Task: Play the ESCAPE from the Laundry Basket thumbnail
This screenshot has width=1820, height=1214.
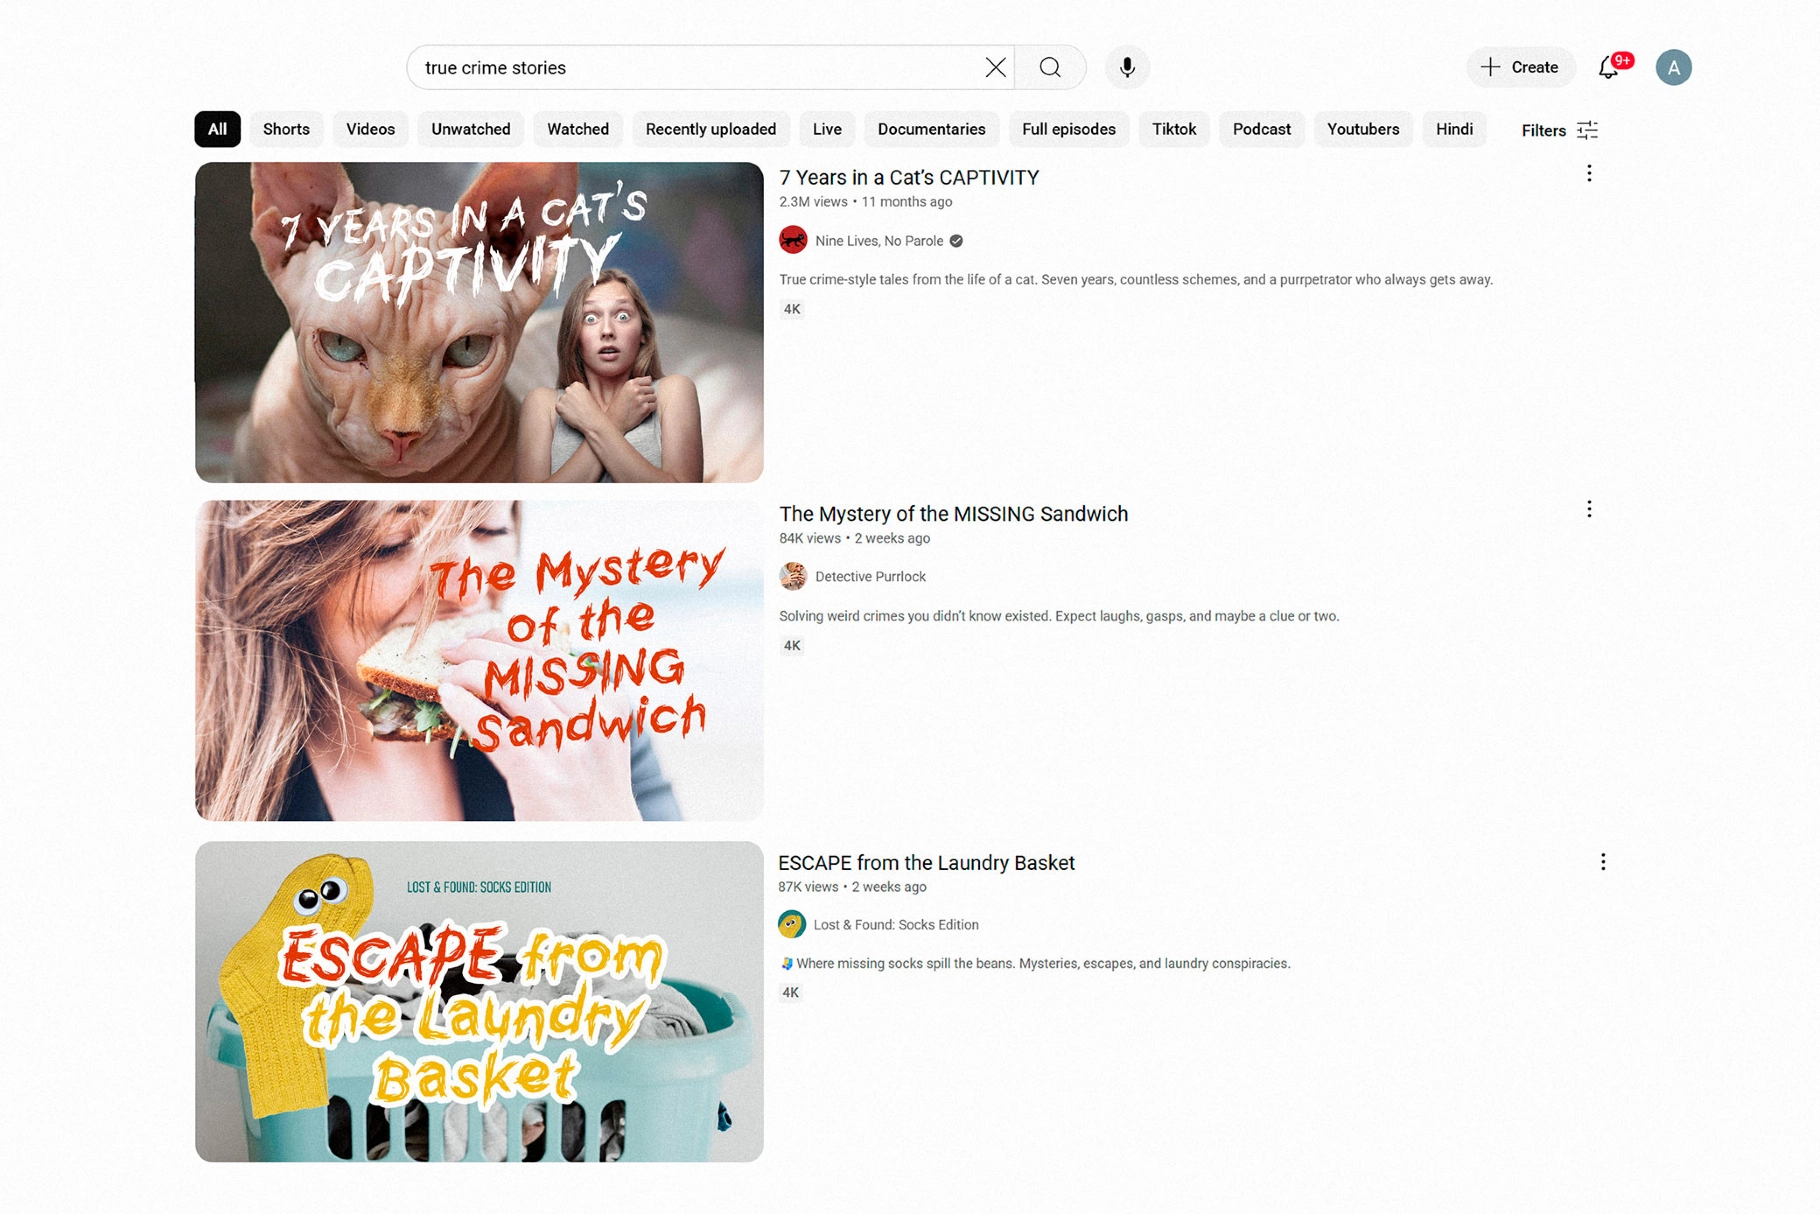Action: 479,1001
